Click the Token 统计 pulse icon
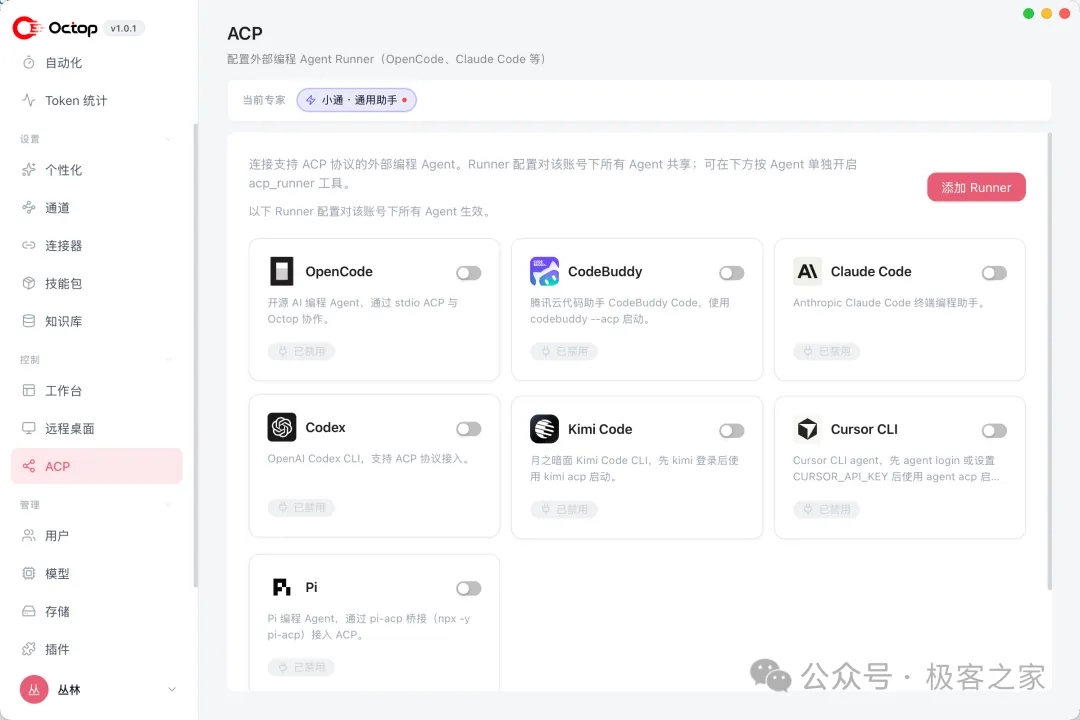This screenshot has width=1080, height=720. click(x=29, y=101)
